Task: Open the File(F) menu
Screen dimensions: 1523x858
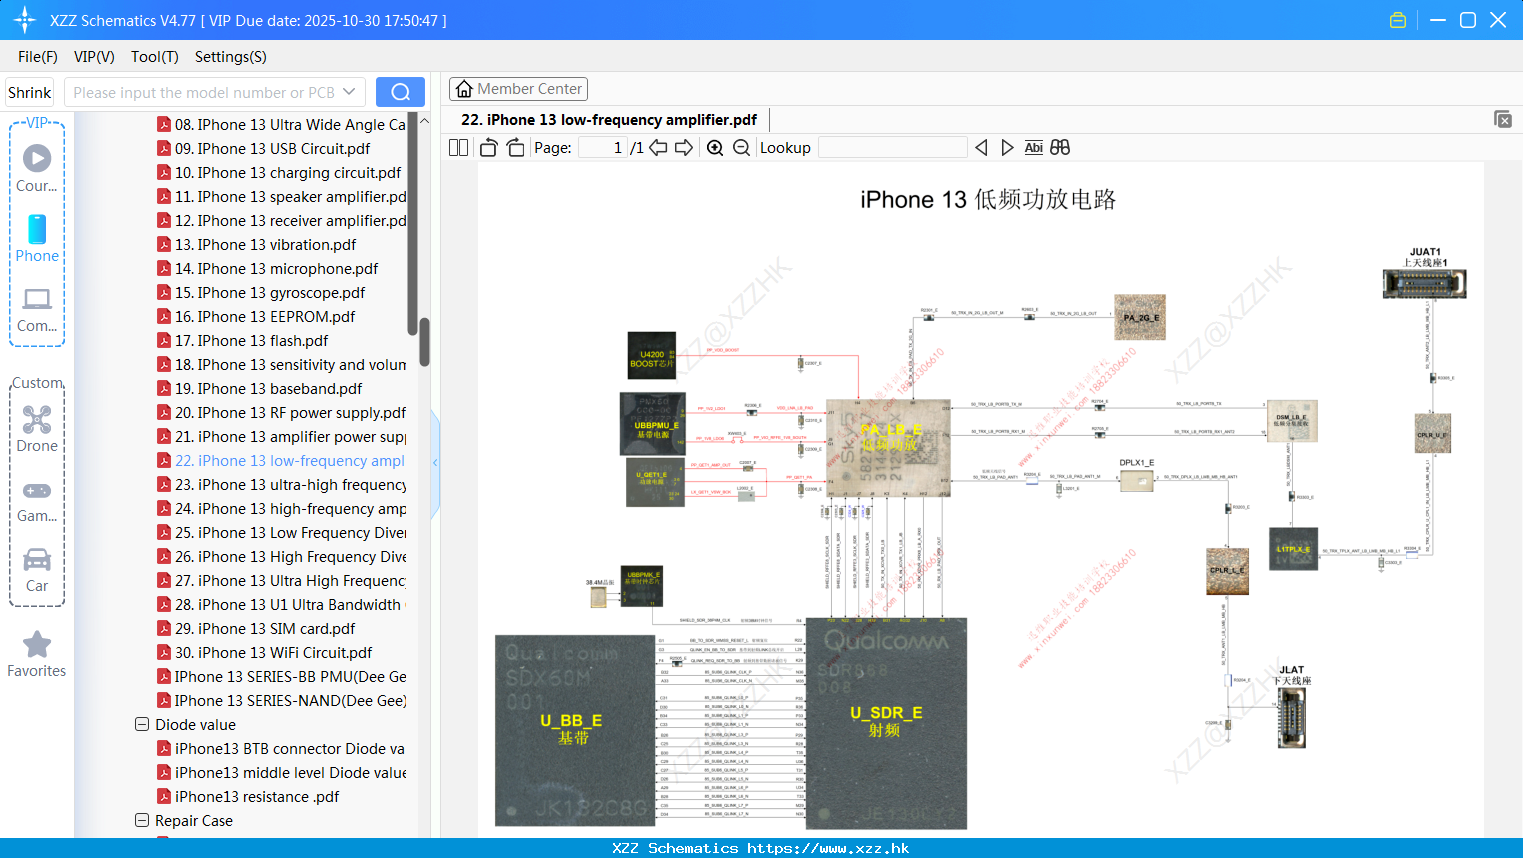Action: pos(38,57)
